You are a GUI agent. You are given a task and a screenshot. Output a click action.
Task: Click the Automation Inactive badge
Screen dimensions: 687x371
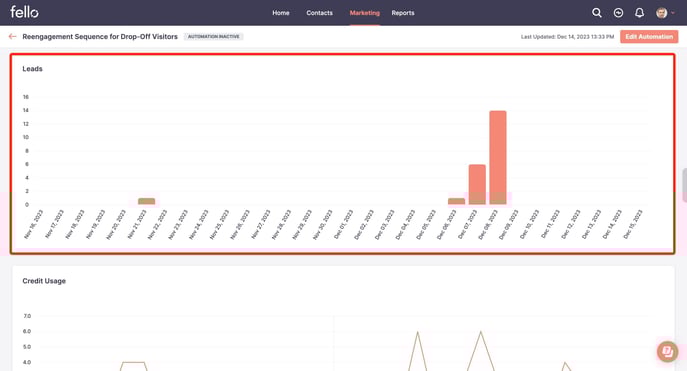tap(213, 36)
